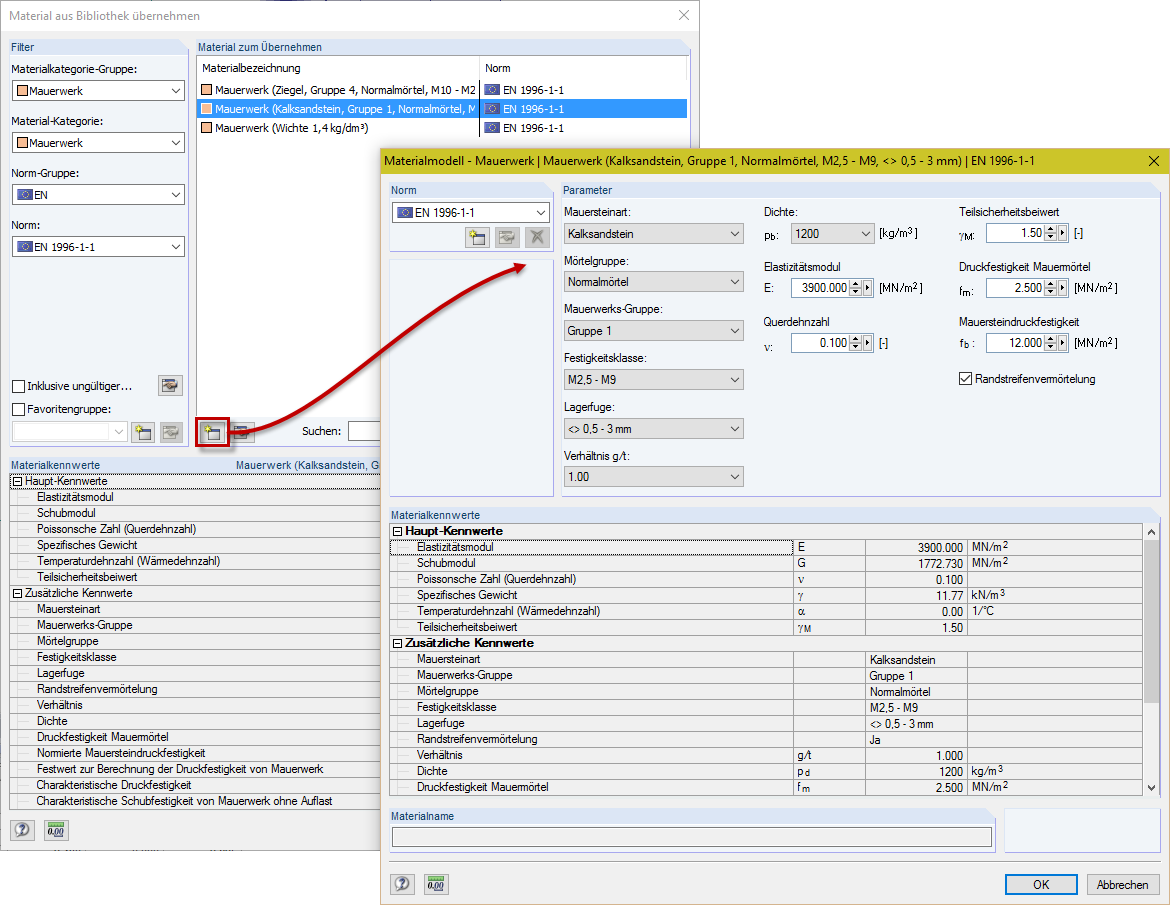Select Mauerwerk (Ziegel, Gruppe 4) material row
1170x905 pixels.
442,90
